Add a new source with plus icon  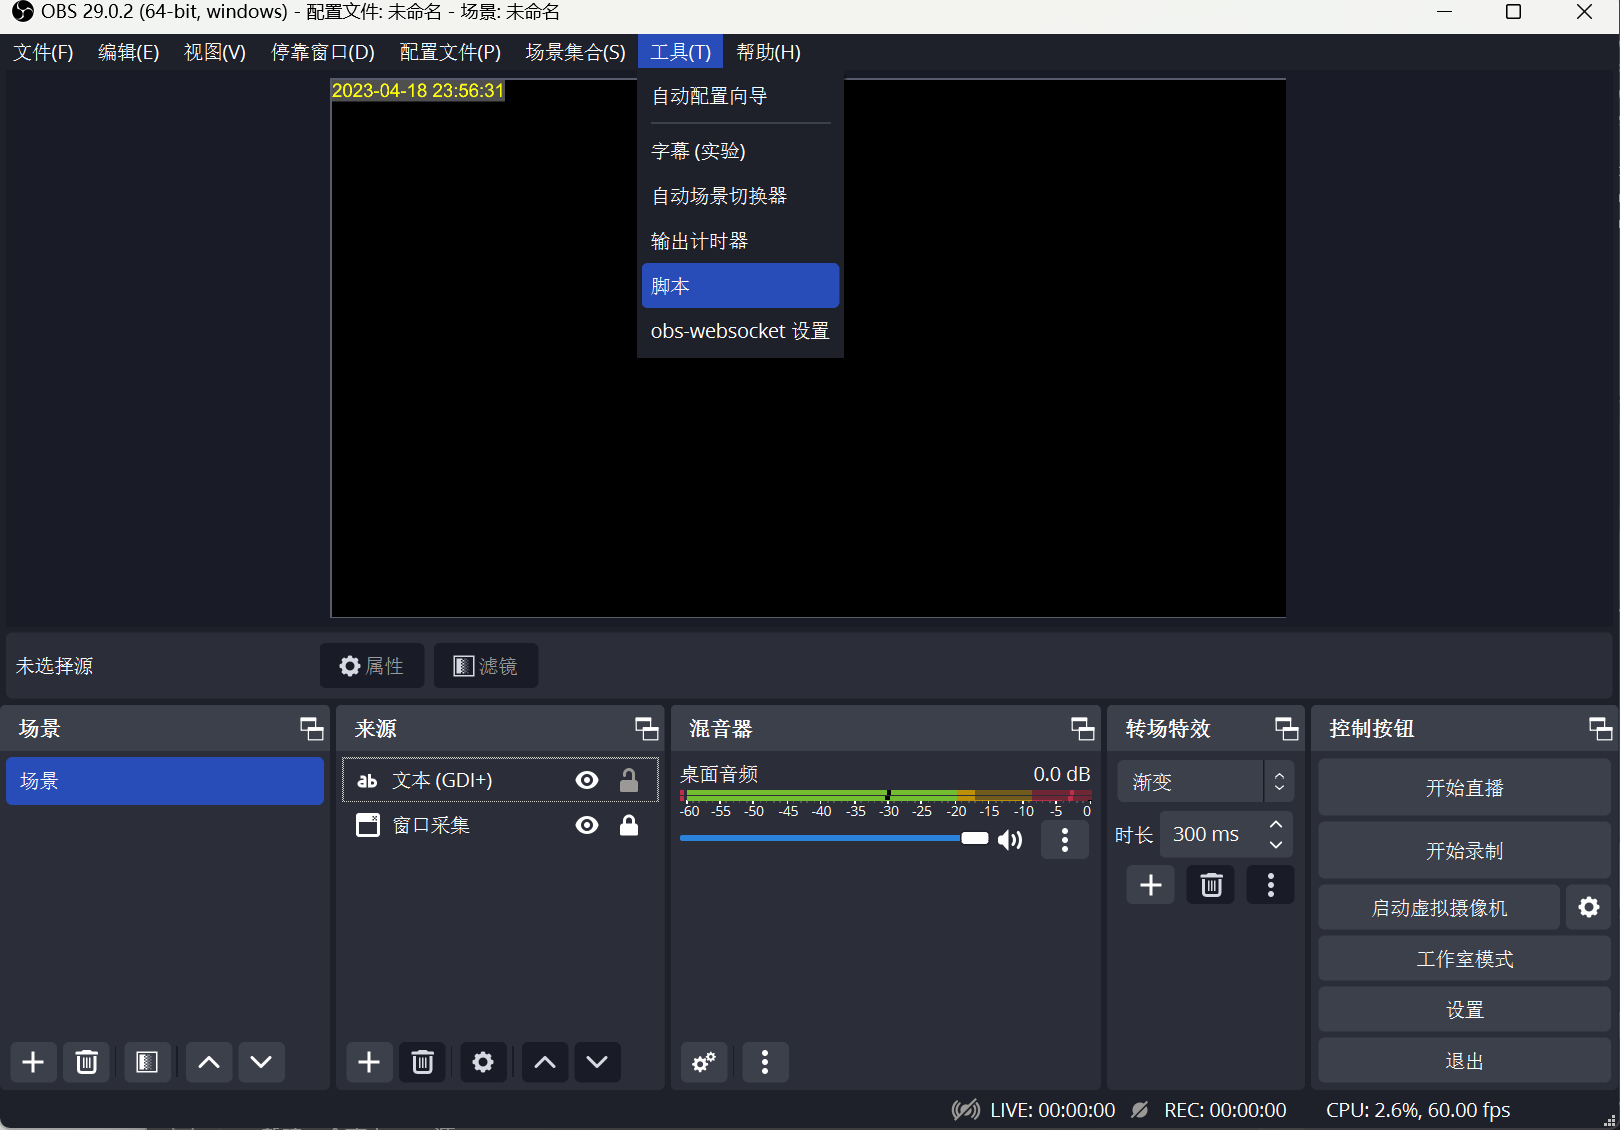[369, 1062]
